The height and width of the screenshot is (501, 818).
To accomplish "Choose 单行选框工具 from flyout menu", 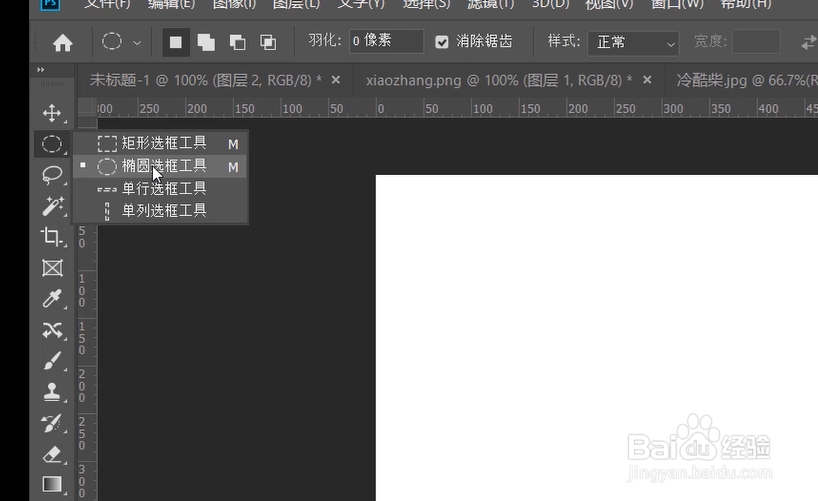I will (160, 188).
